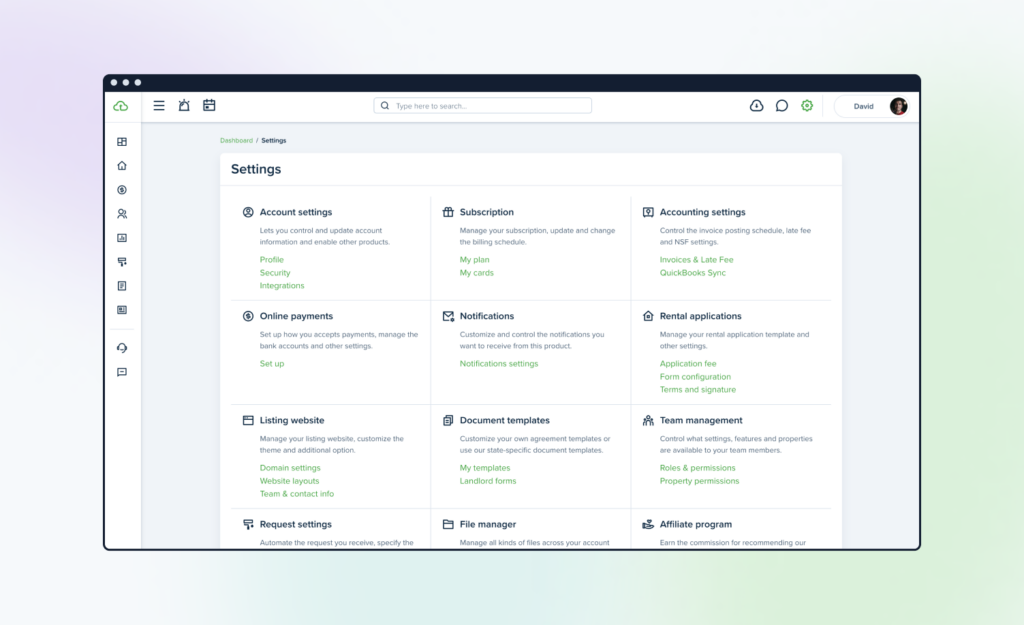The image size is (1024, 625).
Task: Open the contacts people icon in sidebar
Action: (122, 214)
